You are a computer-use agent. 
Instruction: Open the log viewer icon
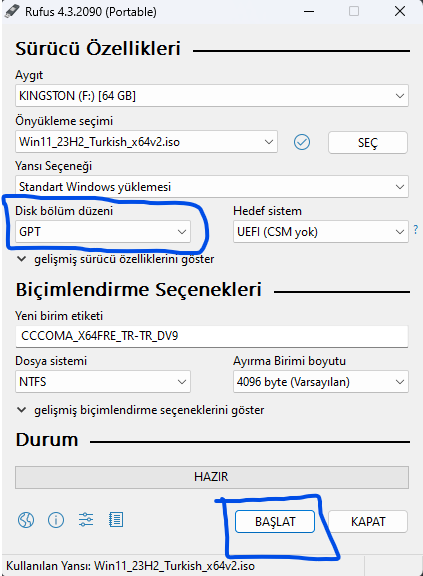[x=116, y=520]
